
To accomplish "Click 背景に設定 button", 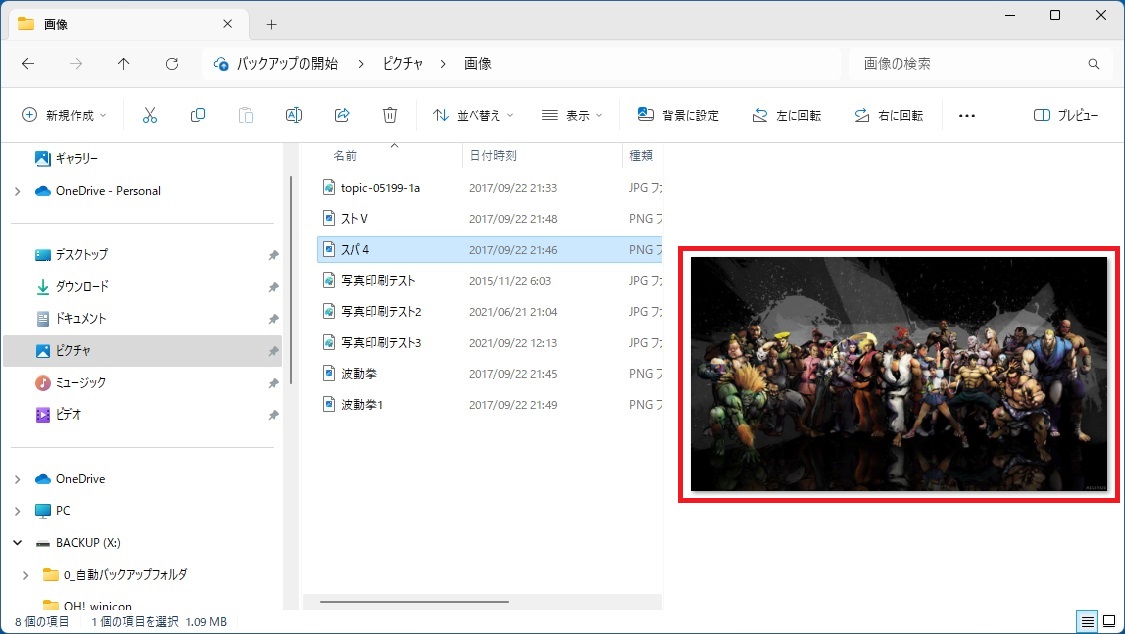I will (x=678, y=115).
